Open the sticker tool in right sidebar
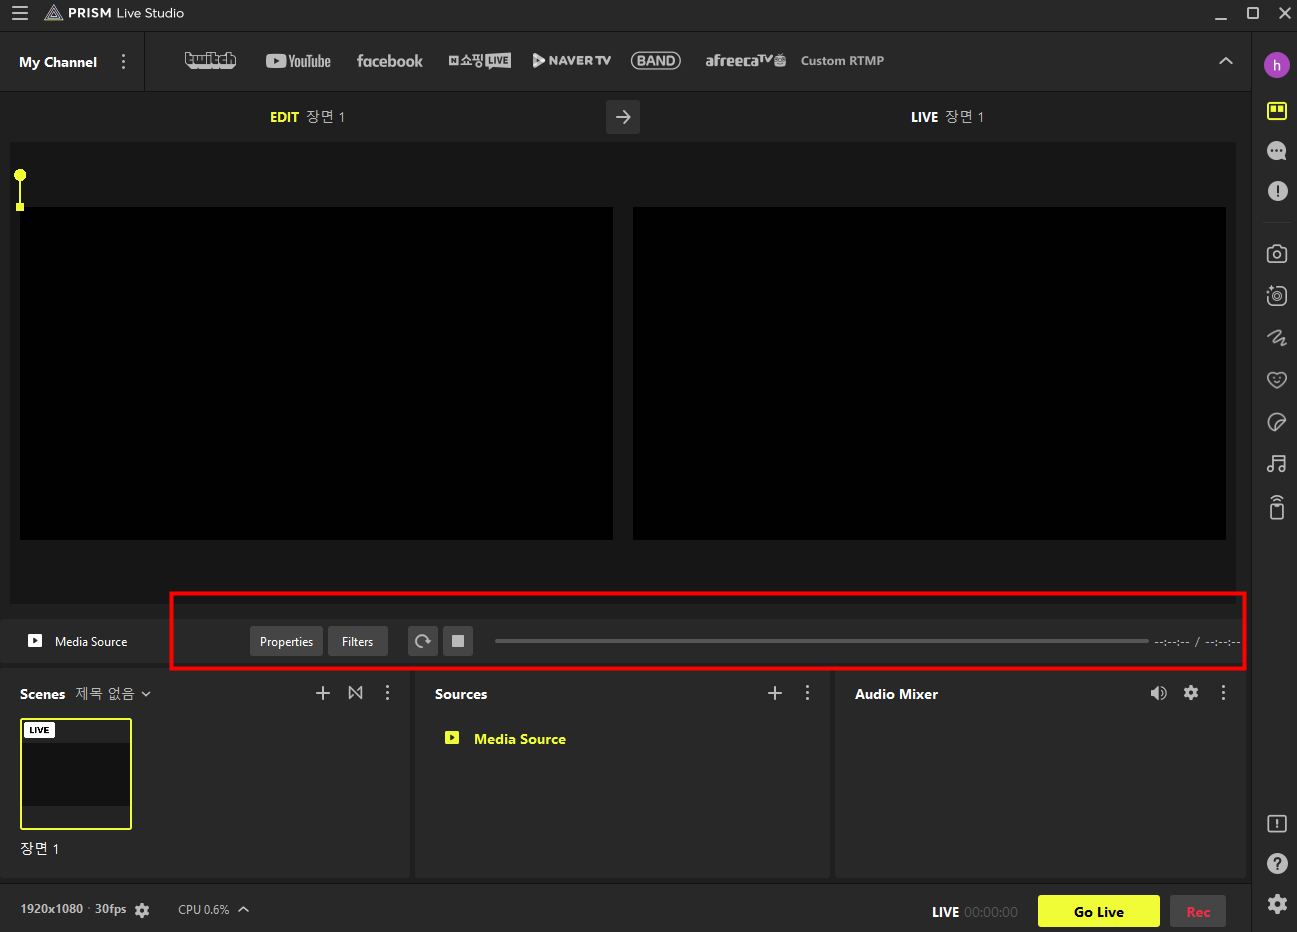 click(x=1276, y=422)
